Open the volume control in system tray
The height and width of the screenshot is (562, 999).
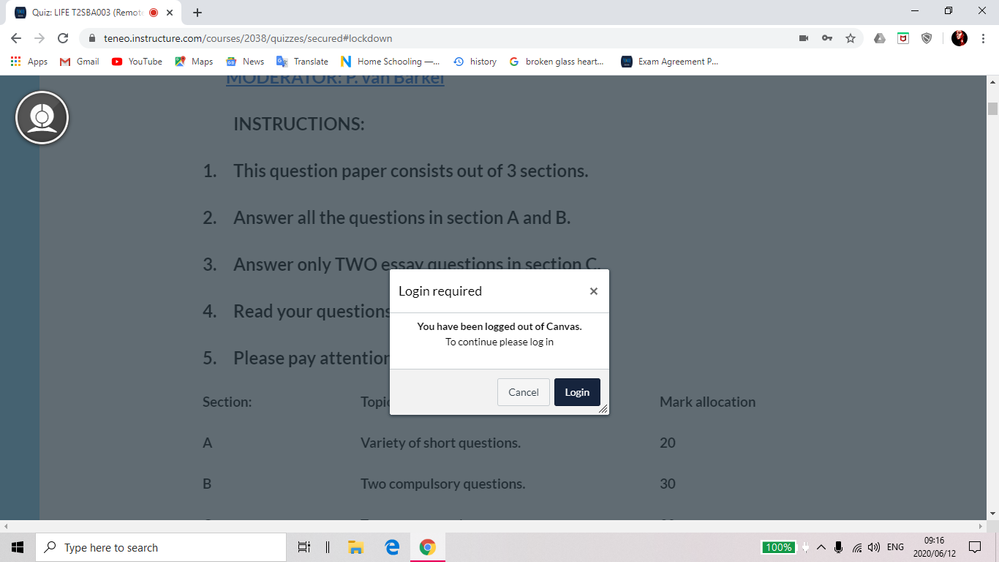874,547
